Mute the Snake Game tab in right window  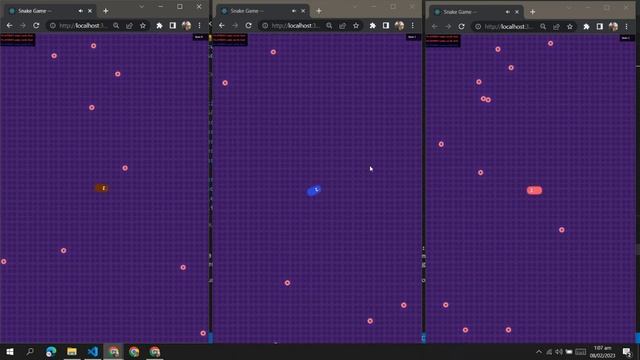[x=507, y=12]
